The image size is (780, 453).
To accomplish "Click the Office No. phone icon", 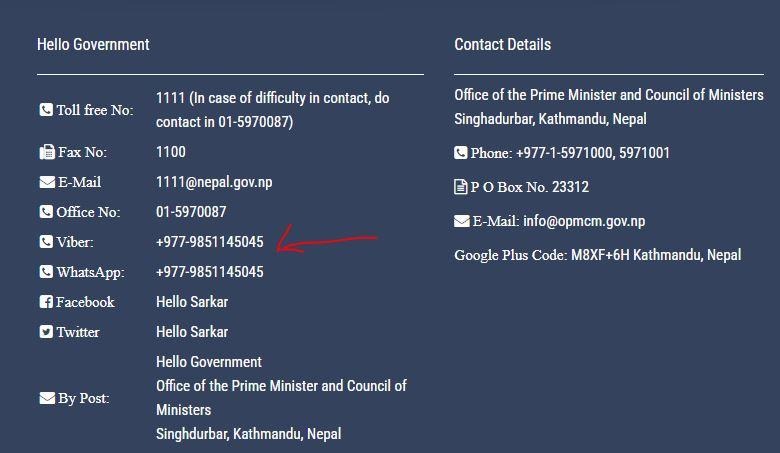I will click(x=46, y=212).
